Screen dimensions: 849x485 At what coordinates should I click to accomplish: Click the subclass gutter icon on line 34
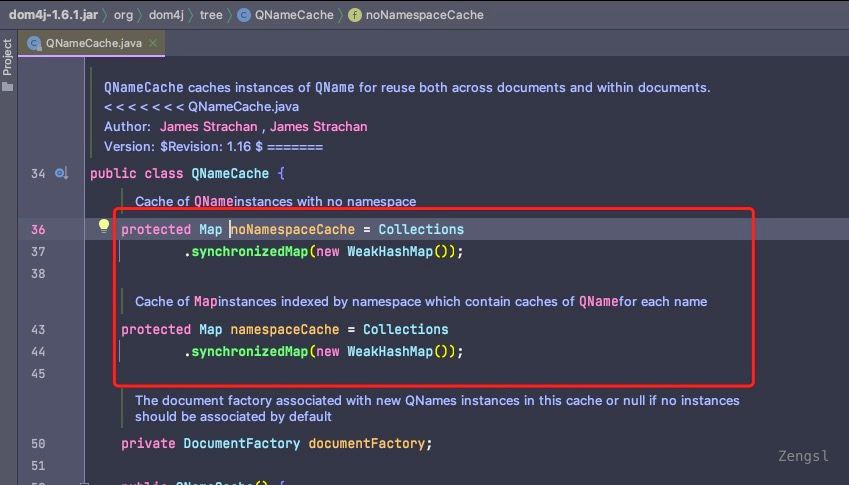(60, 174)
